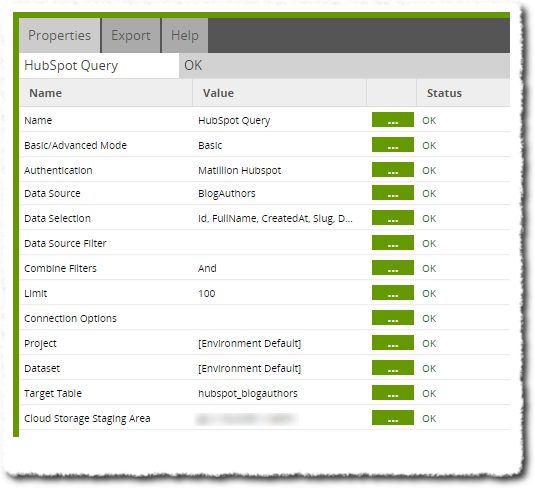
Task: Click the Data Selection value 'Id, FullName, CreatedAt...'
Action: pos(275,218)
